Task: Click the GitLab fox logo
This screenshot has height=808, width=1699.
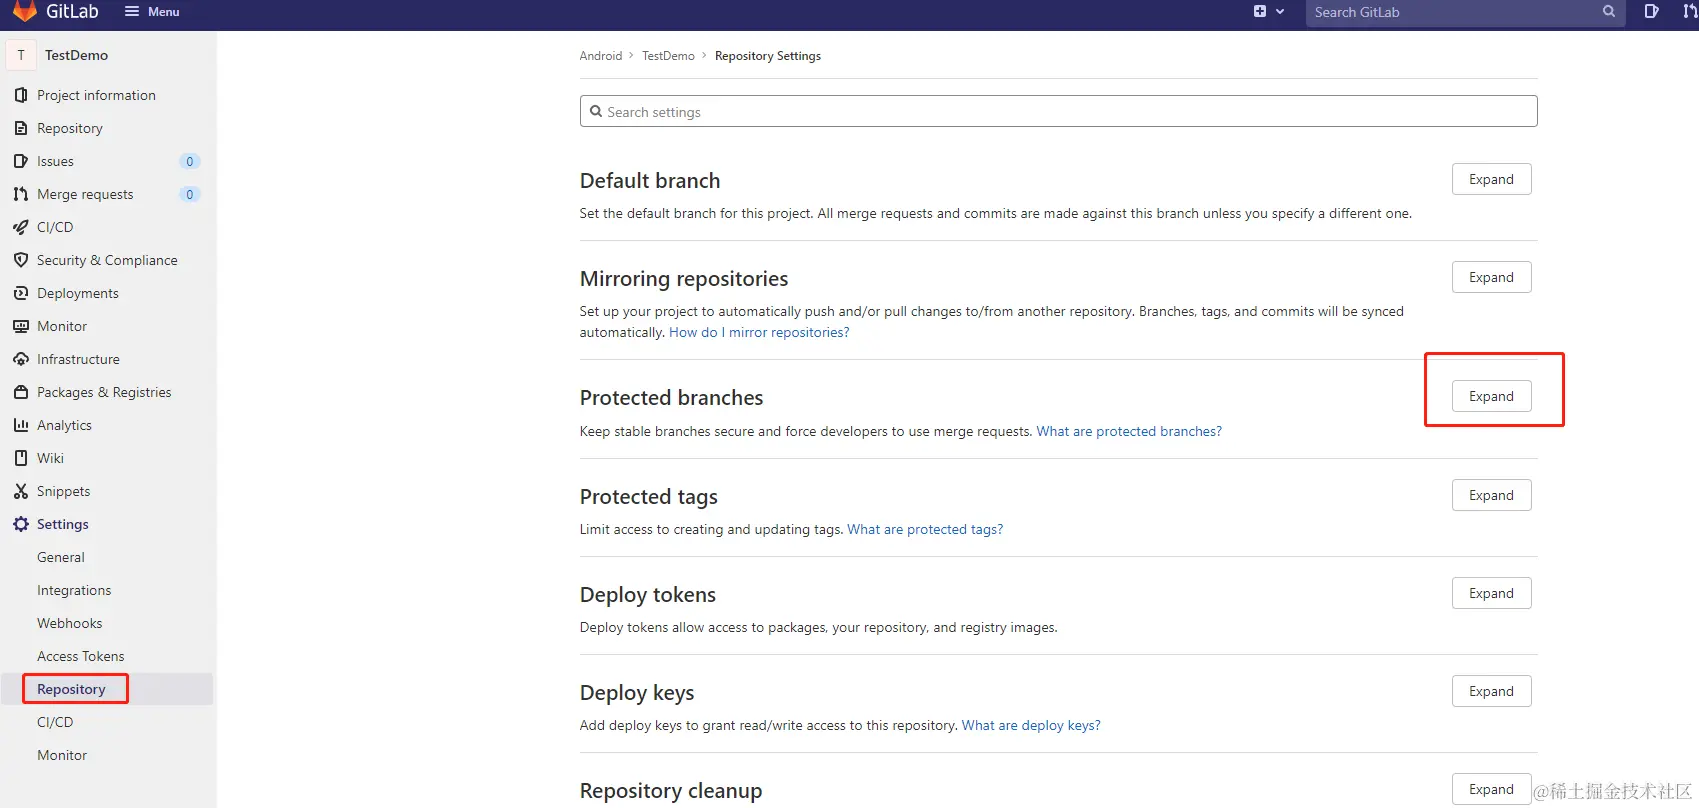Action: point(24,11)
